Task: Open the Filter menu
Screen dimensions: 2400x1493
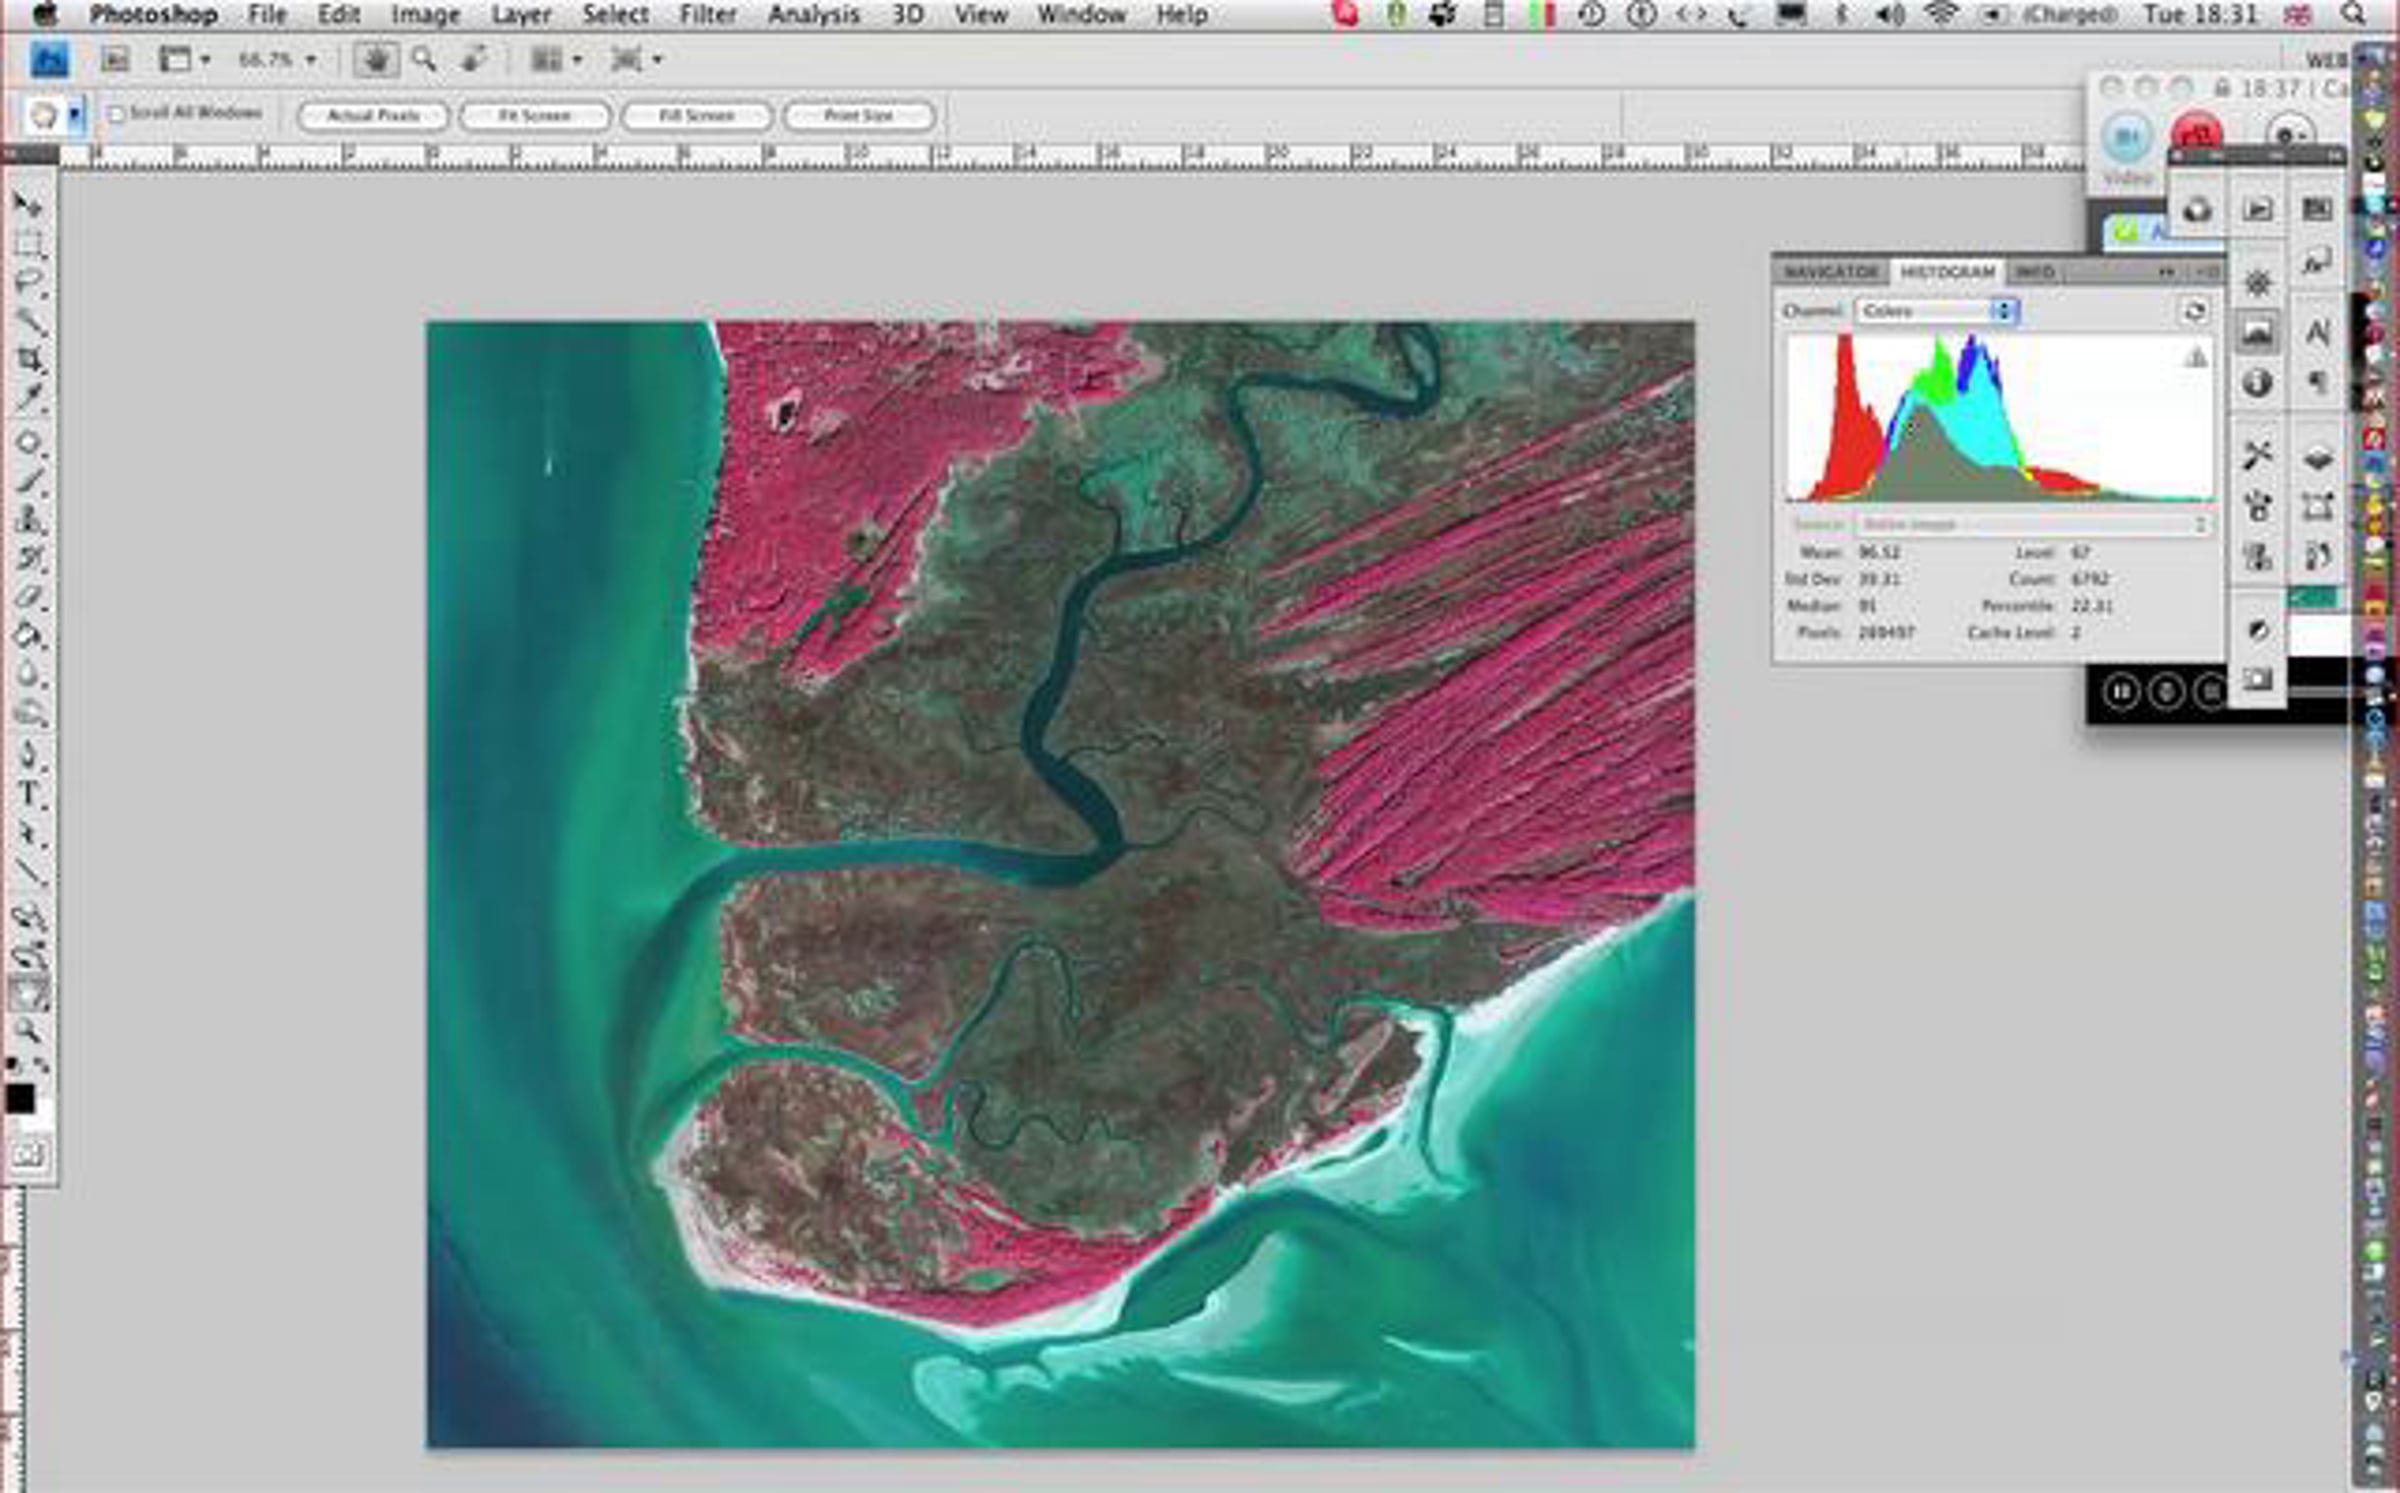Action: coord(707,15)
